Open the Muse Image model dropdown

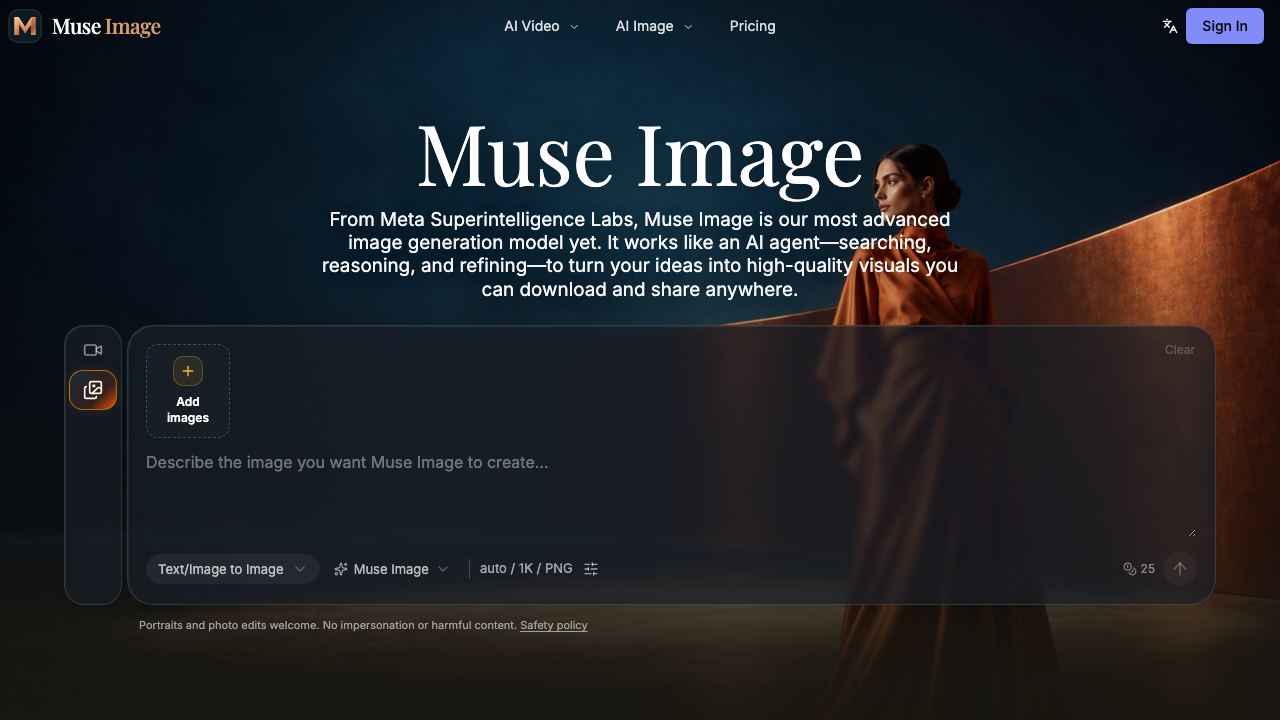tap(391, 569)
